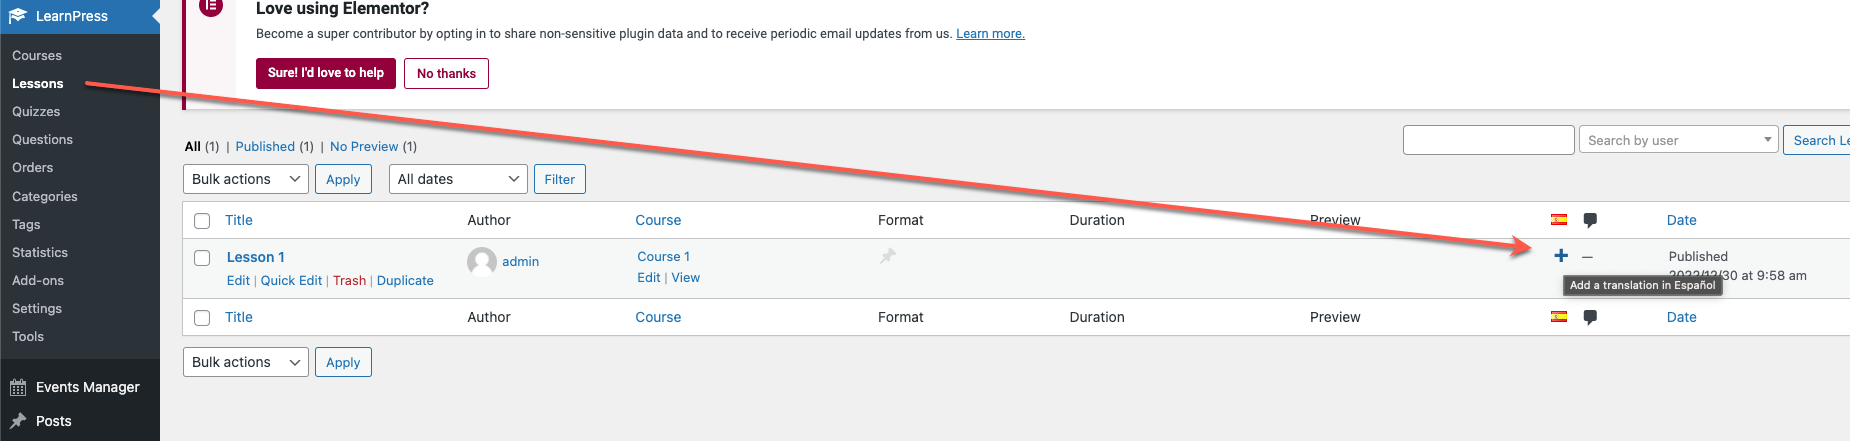The width and height of the screenshot is (1850, 441).
Task: Click the LearnPress graduation cap icon
Action: (18, 15)
